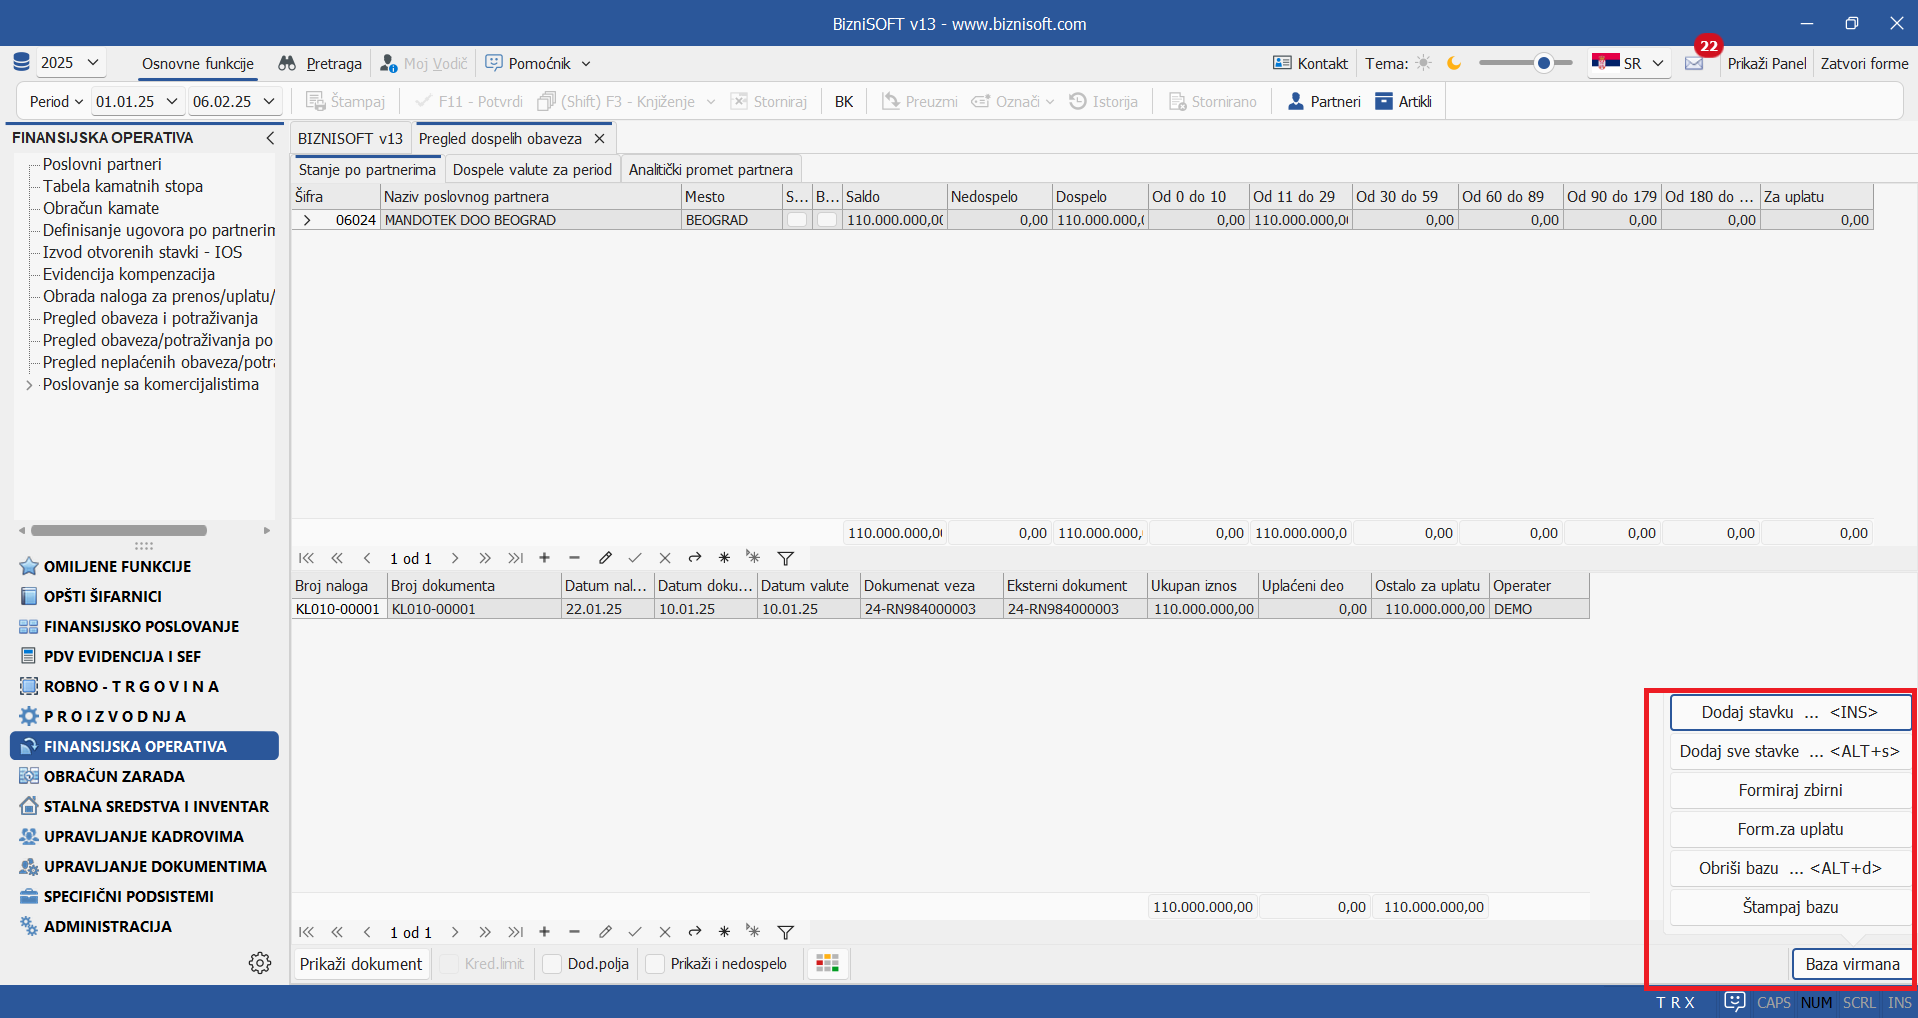
Task: Switch to Dospele valute za period tab
Action: (532, 170)
